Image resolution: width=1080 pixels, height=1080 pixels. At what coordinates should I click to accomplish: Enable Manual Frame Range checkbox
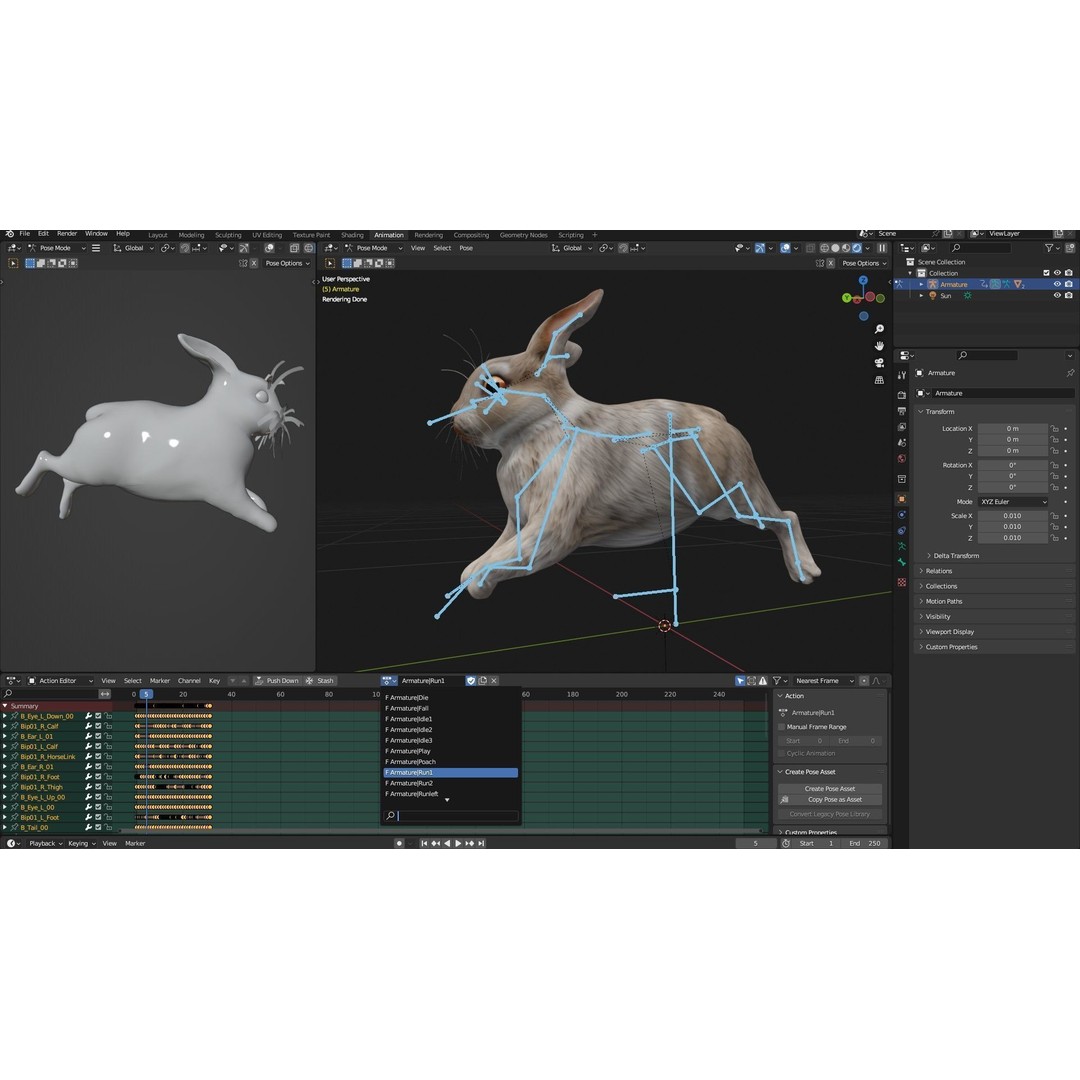(781, 727)
